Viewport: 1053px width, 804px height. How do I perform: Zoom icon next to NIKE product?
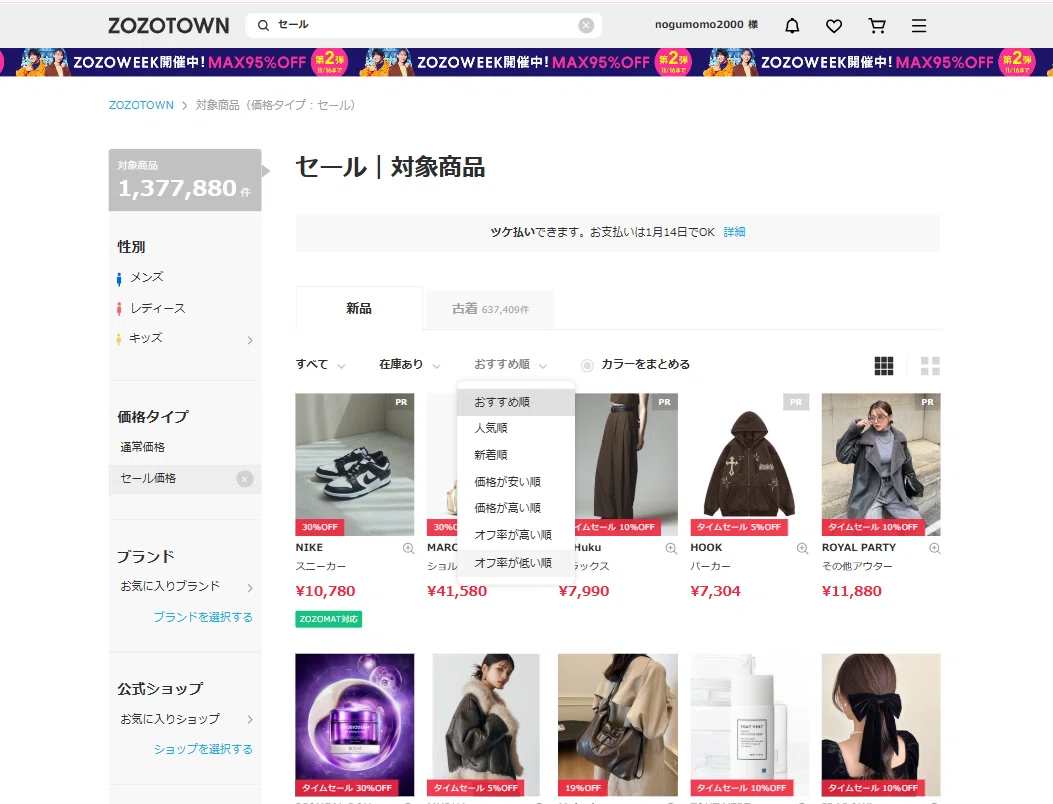tap(408, 548)
